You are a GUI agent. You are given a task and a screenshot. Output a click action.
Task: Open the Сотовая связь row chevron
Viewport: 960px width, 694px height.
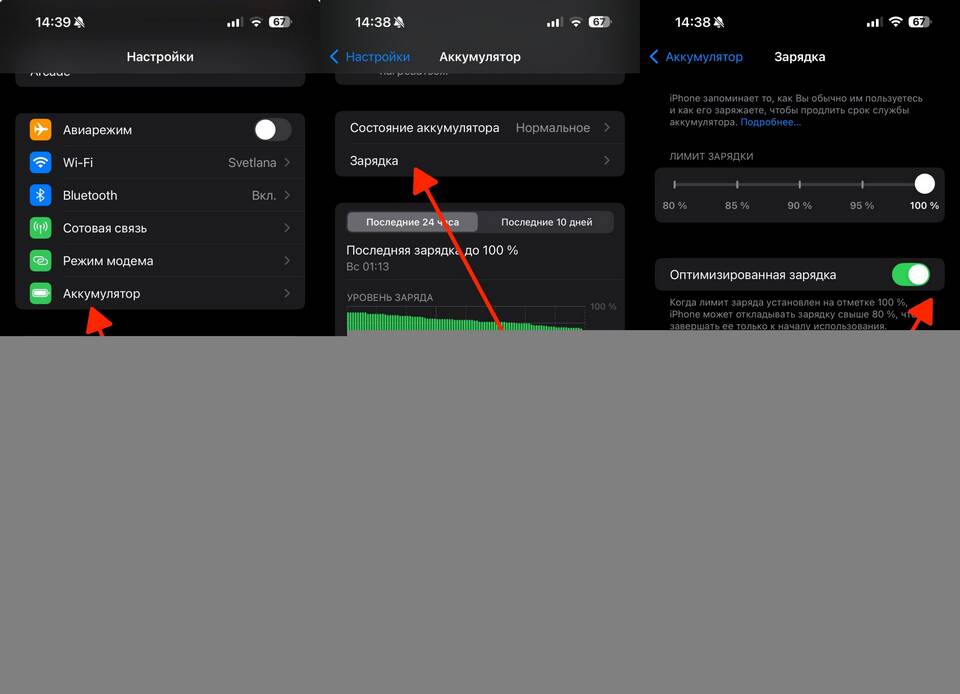287,228
